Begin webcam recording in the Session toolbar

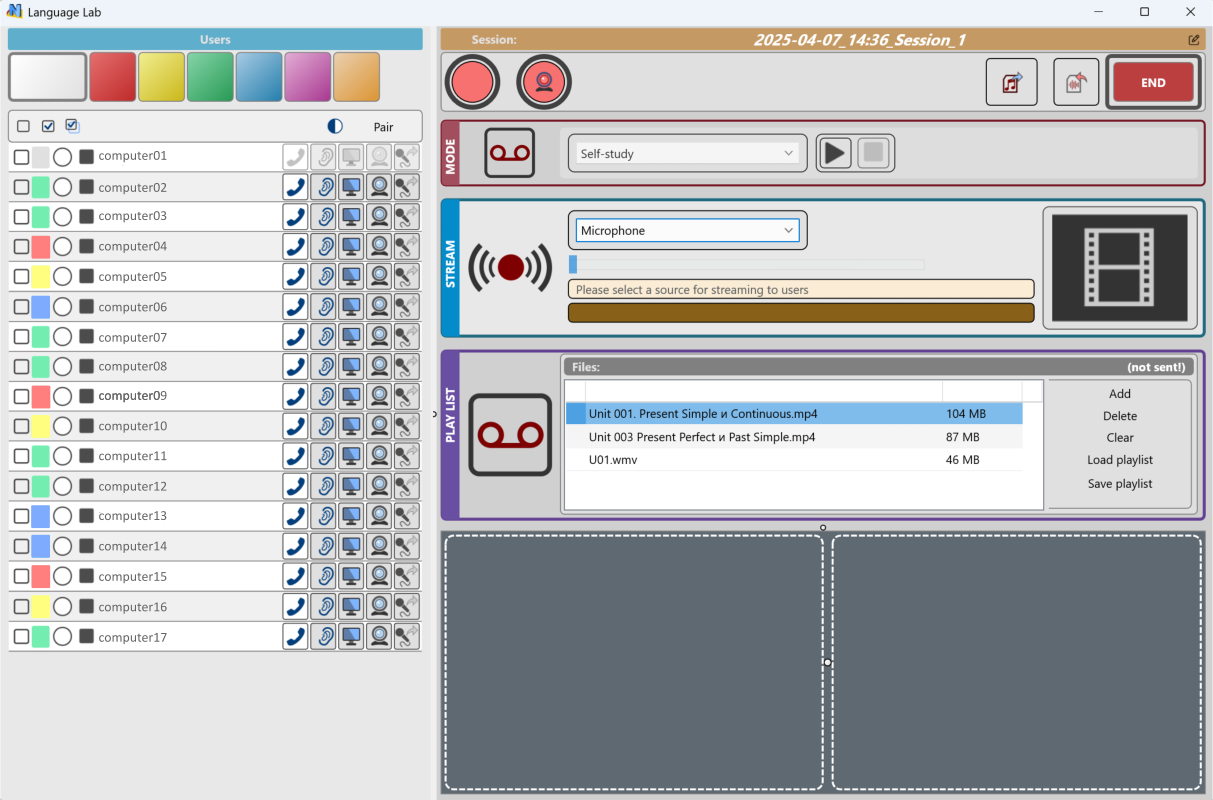(x=543, y=81)
